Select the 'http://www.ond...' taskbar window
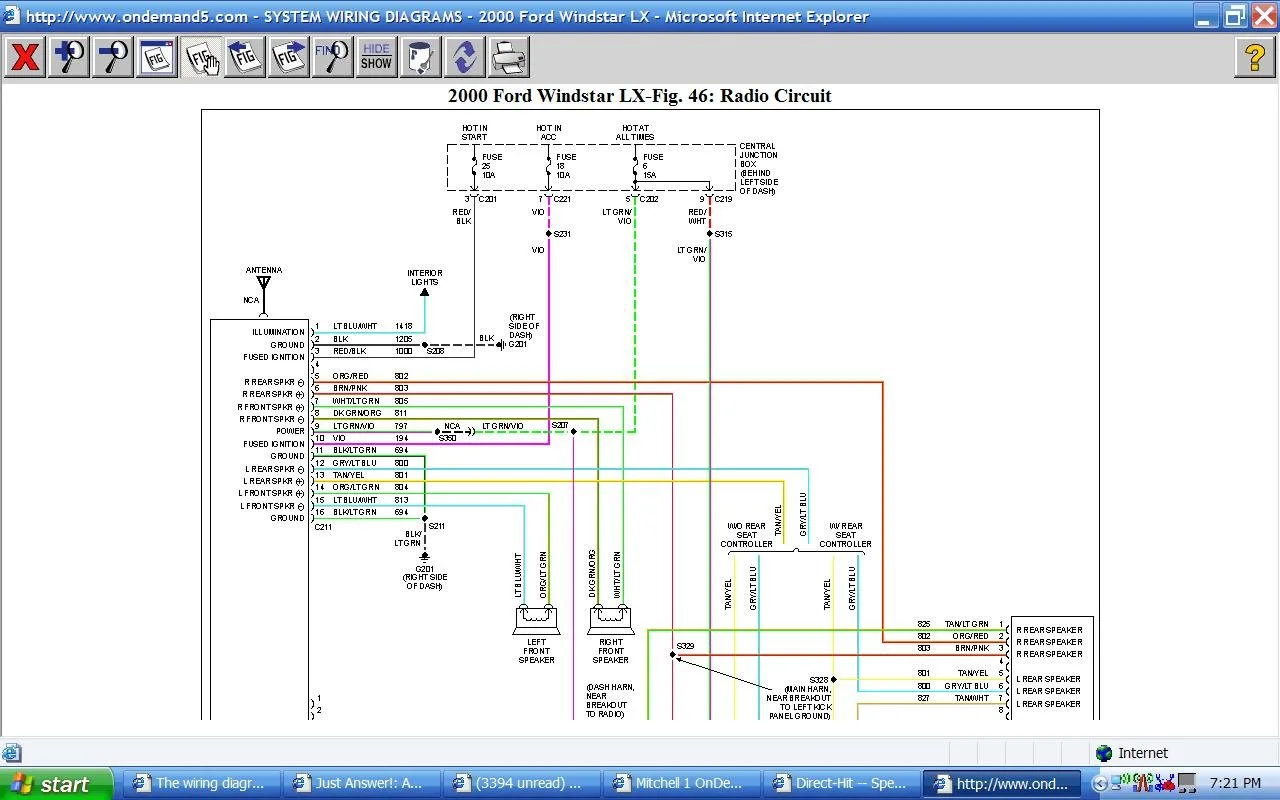Screen dimensions: 1280x800 coord(1003,783)
